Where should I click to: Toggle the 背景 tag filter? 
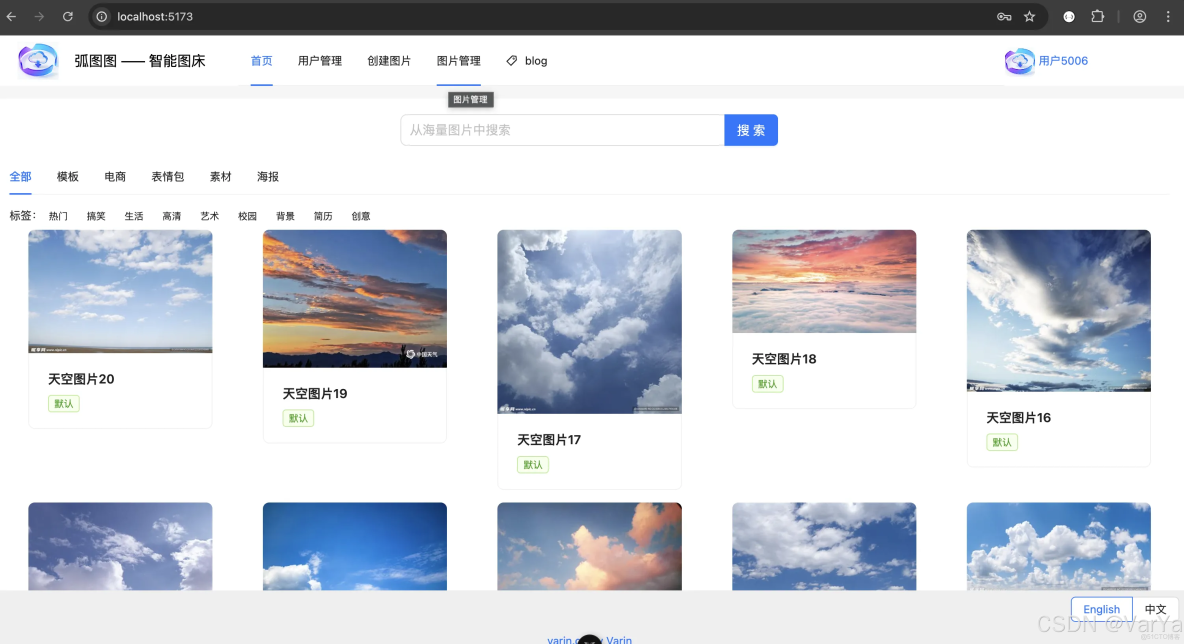tap(285, 215)
